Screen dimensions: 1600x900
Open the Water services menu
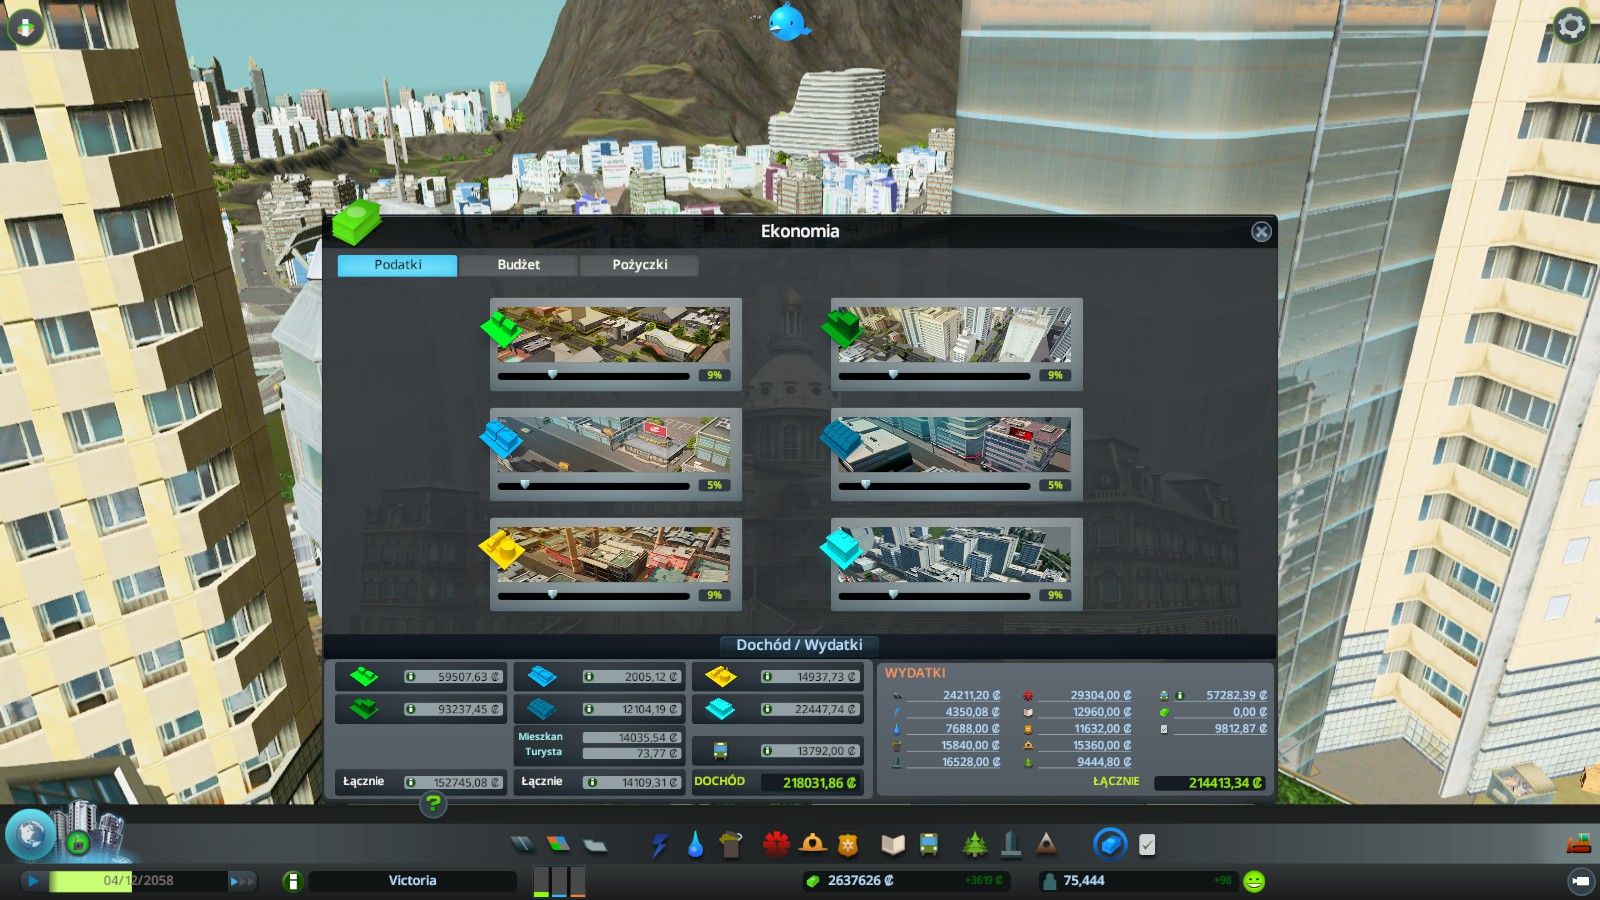coord(696,846)
